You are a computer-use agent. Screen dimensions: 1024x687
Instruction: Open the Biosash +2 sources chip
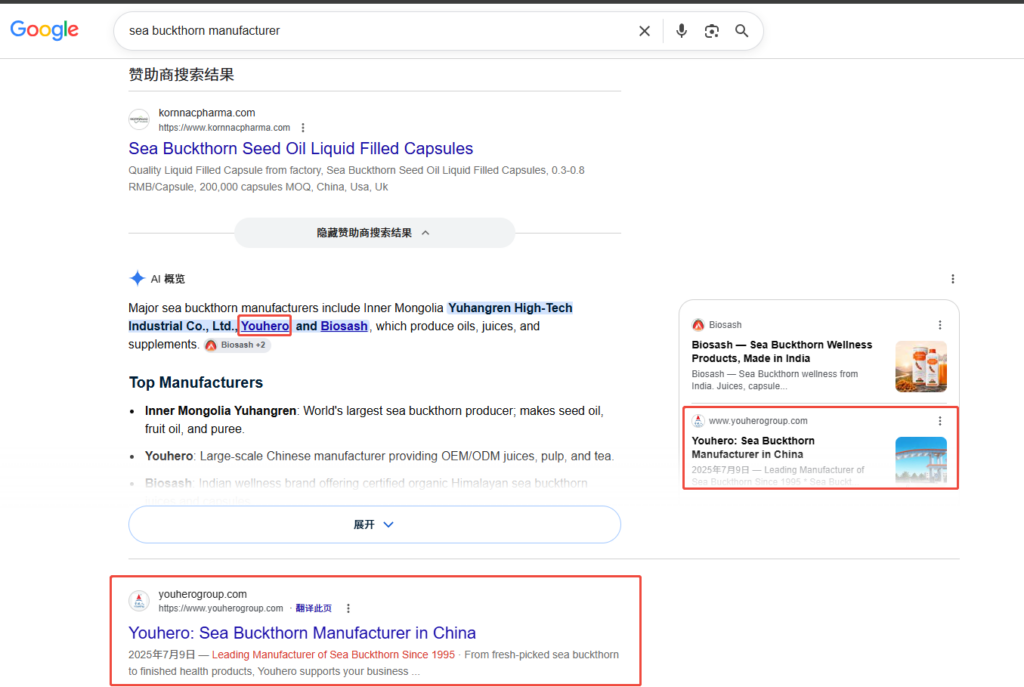[x=236, y=345]
